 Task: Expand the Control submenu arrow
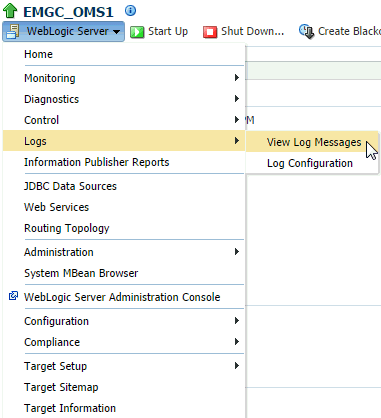click(x=237, y=120)
